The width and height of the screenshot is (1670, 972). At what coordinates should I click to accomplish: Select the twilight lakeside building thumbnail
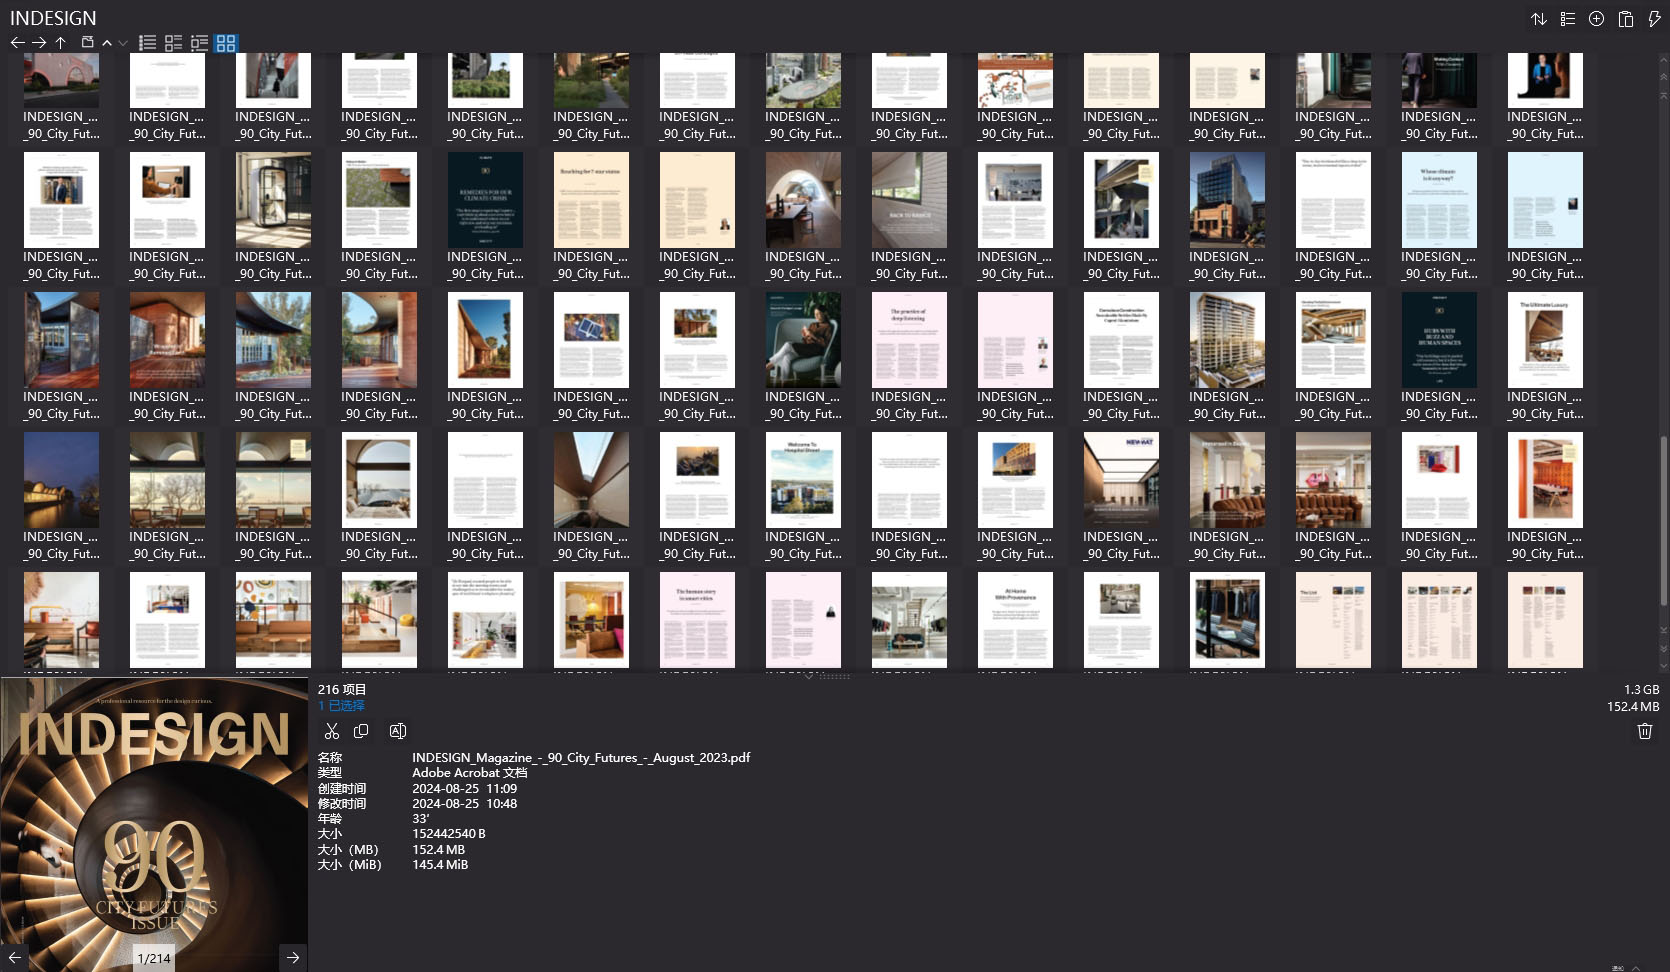pyautogui.click(x=61, y=480)
